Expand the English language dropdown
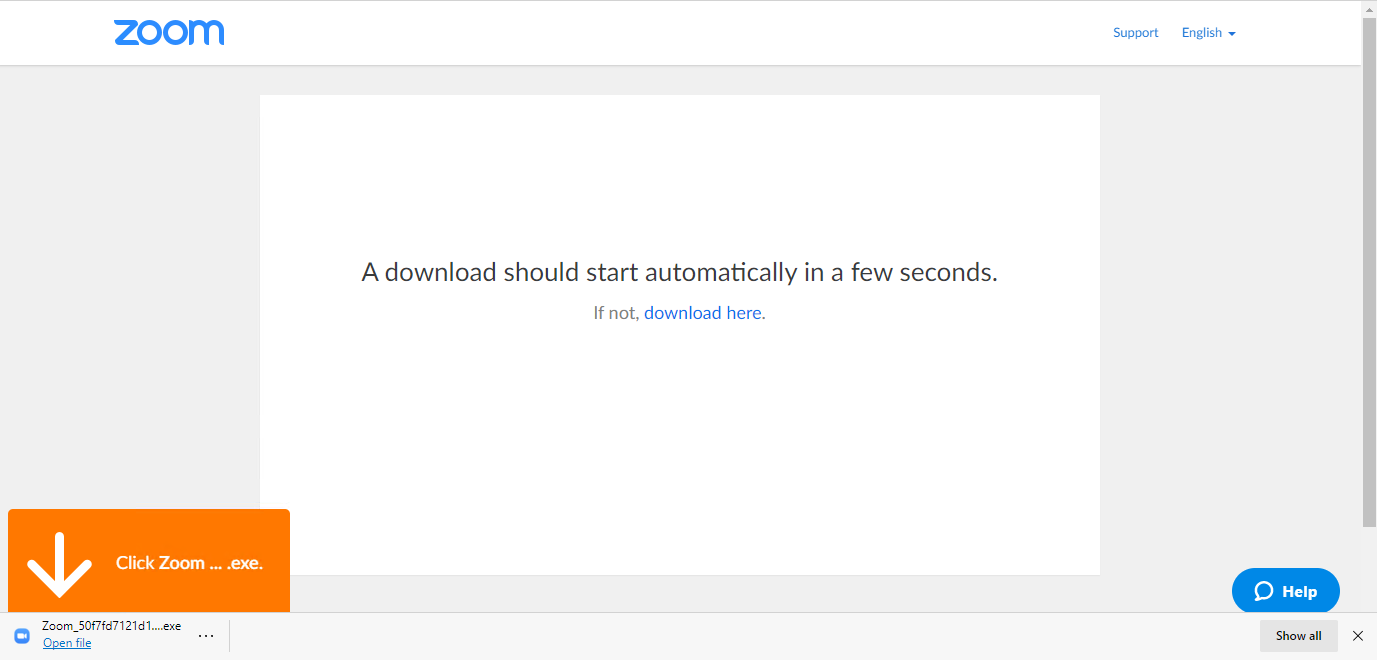The image size is (1377, 660). pyautogui.click(x=1208, y=33)
